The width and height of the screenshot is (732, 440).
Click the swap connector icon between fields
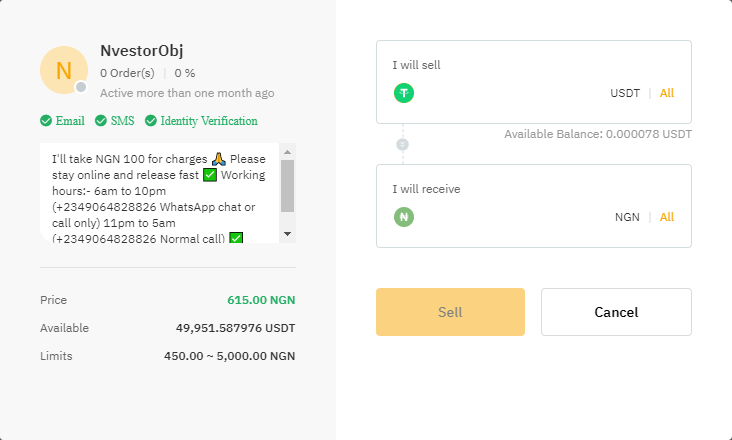(x=403, y=144)
